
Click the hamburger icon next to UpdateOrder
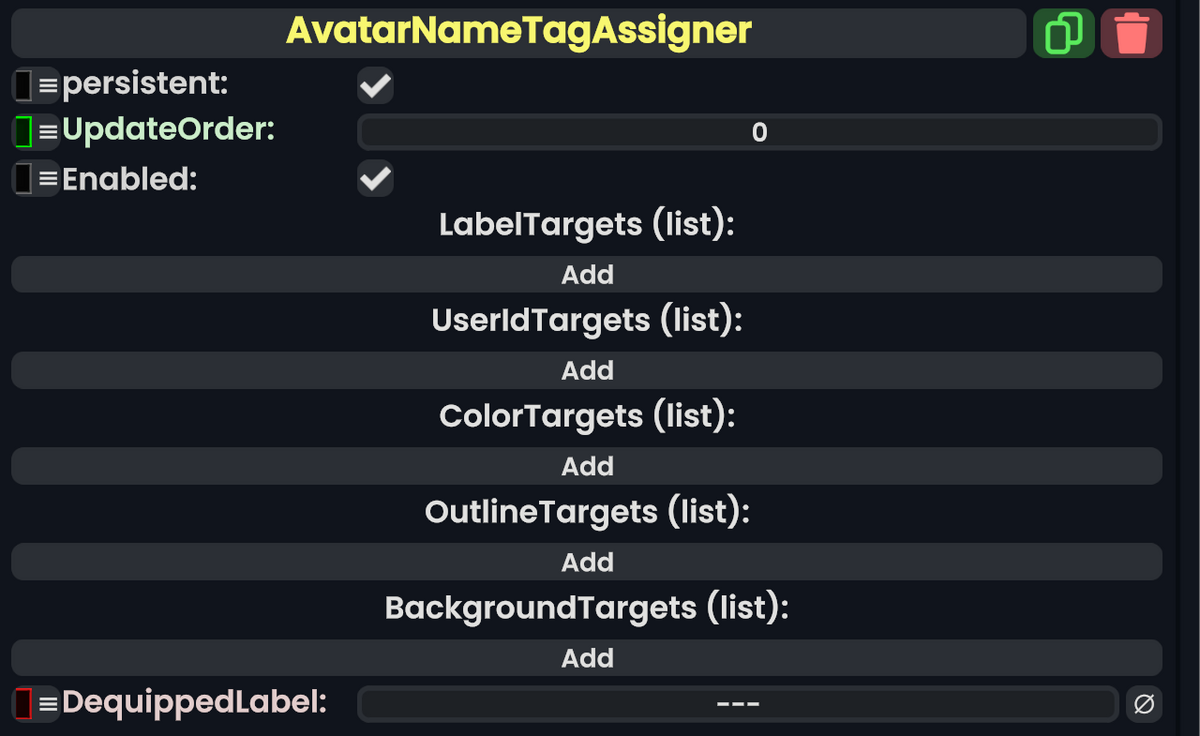point(44,130)
